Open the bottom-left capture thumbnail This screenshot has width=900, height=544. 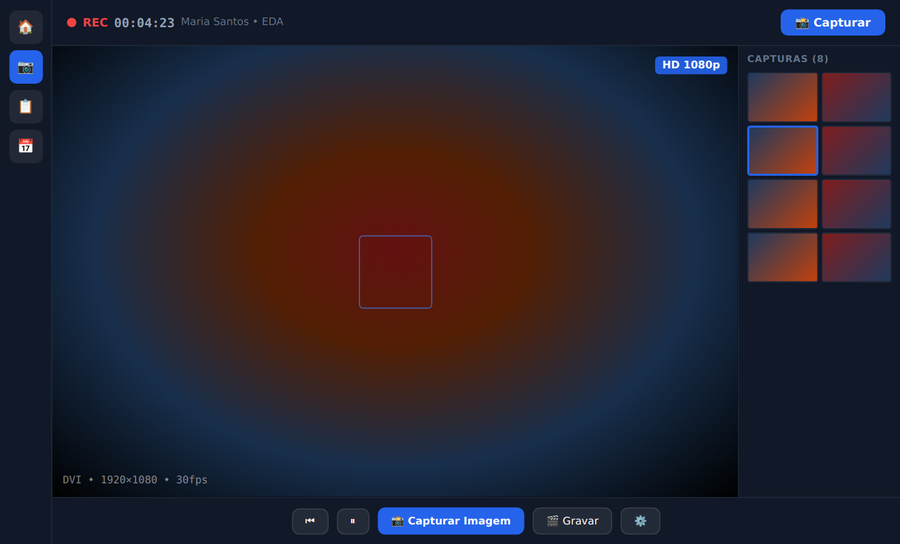coord(782,257)
